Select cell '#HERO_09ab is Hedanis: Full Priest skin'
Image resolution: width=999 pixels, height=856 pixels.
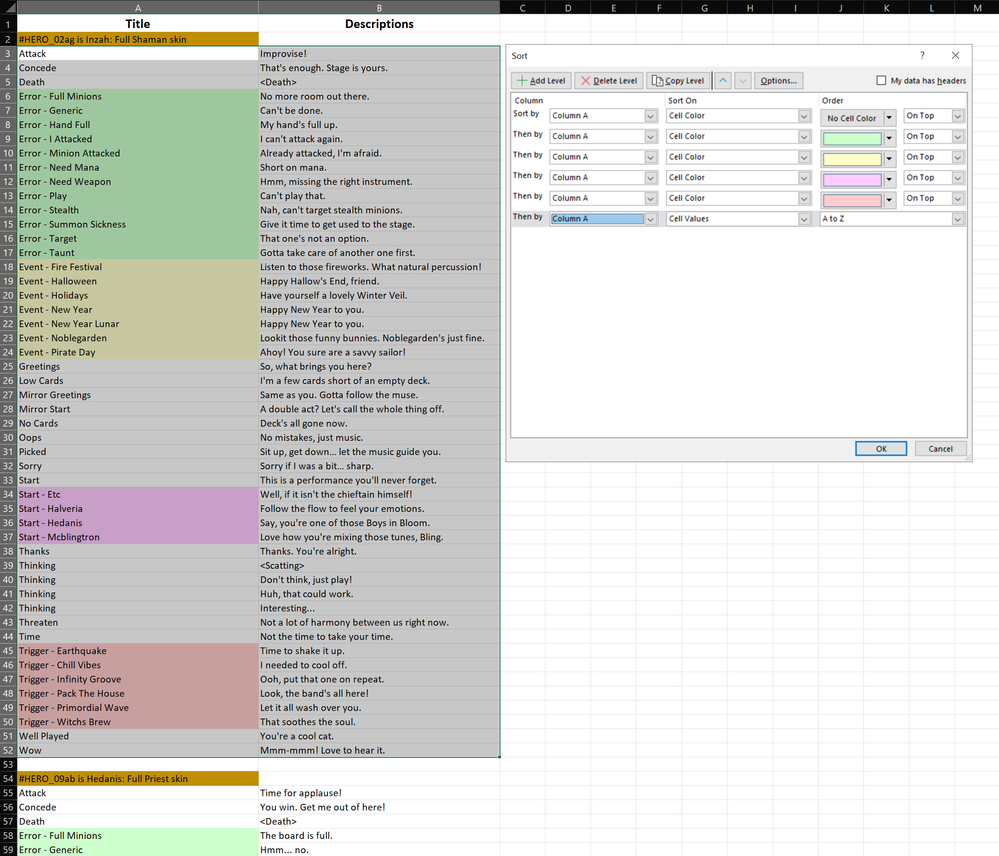tap(138, 779)
